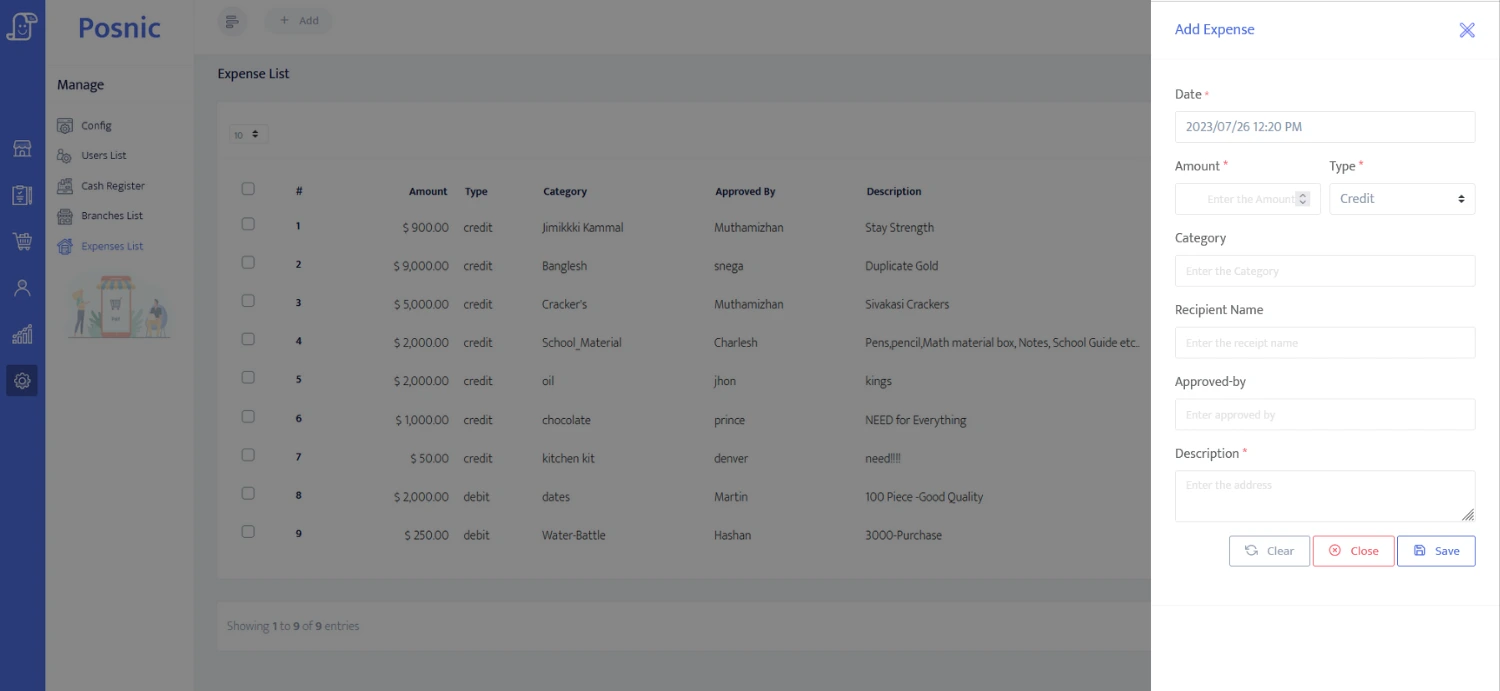Click the Amount field stepper arrows
Viewport: 1500px width, 691px height.
[1302, 199]
